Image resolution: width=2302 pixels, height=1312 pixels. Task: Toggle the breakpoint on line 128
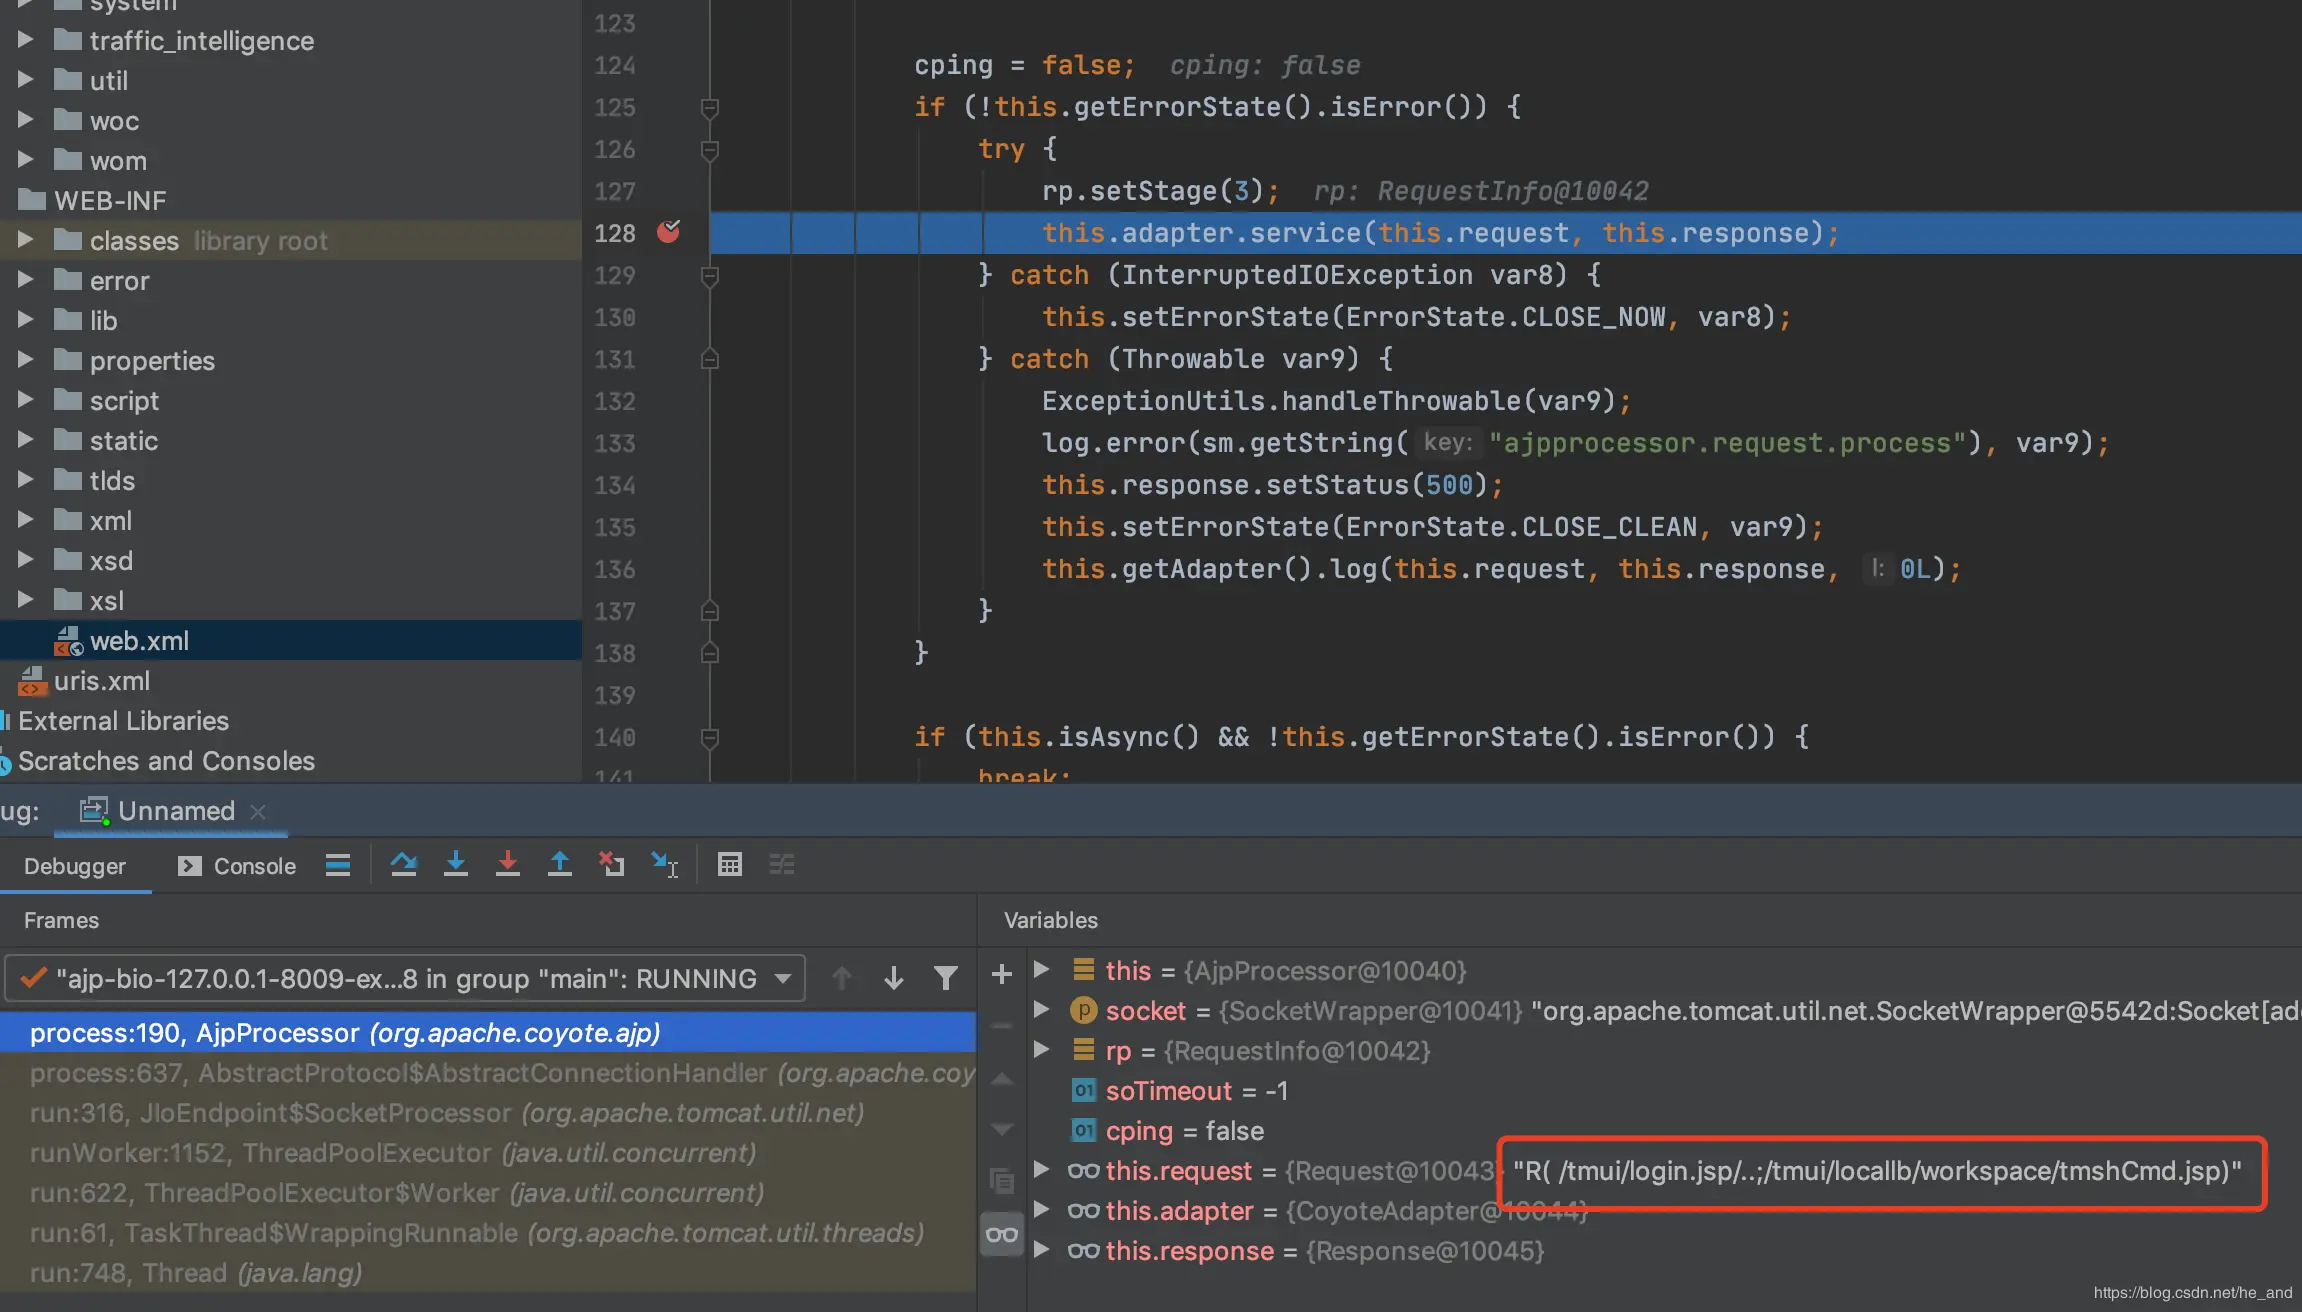[668, 232]
